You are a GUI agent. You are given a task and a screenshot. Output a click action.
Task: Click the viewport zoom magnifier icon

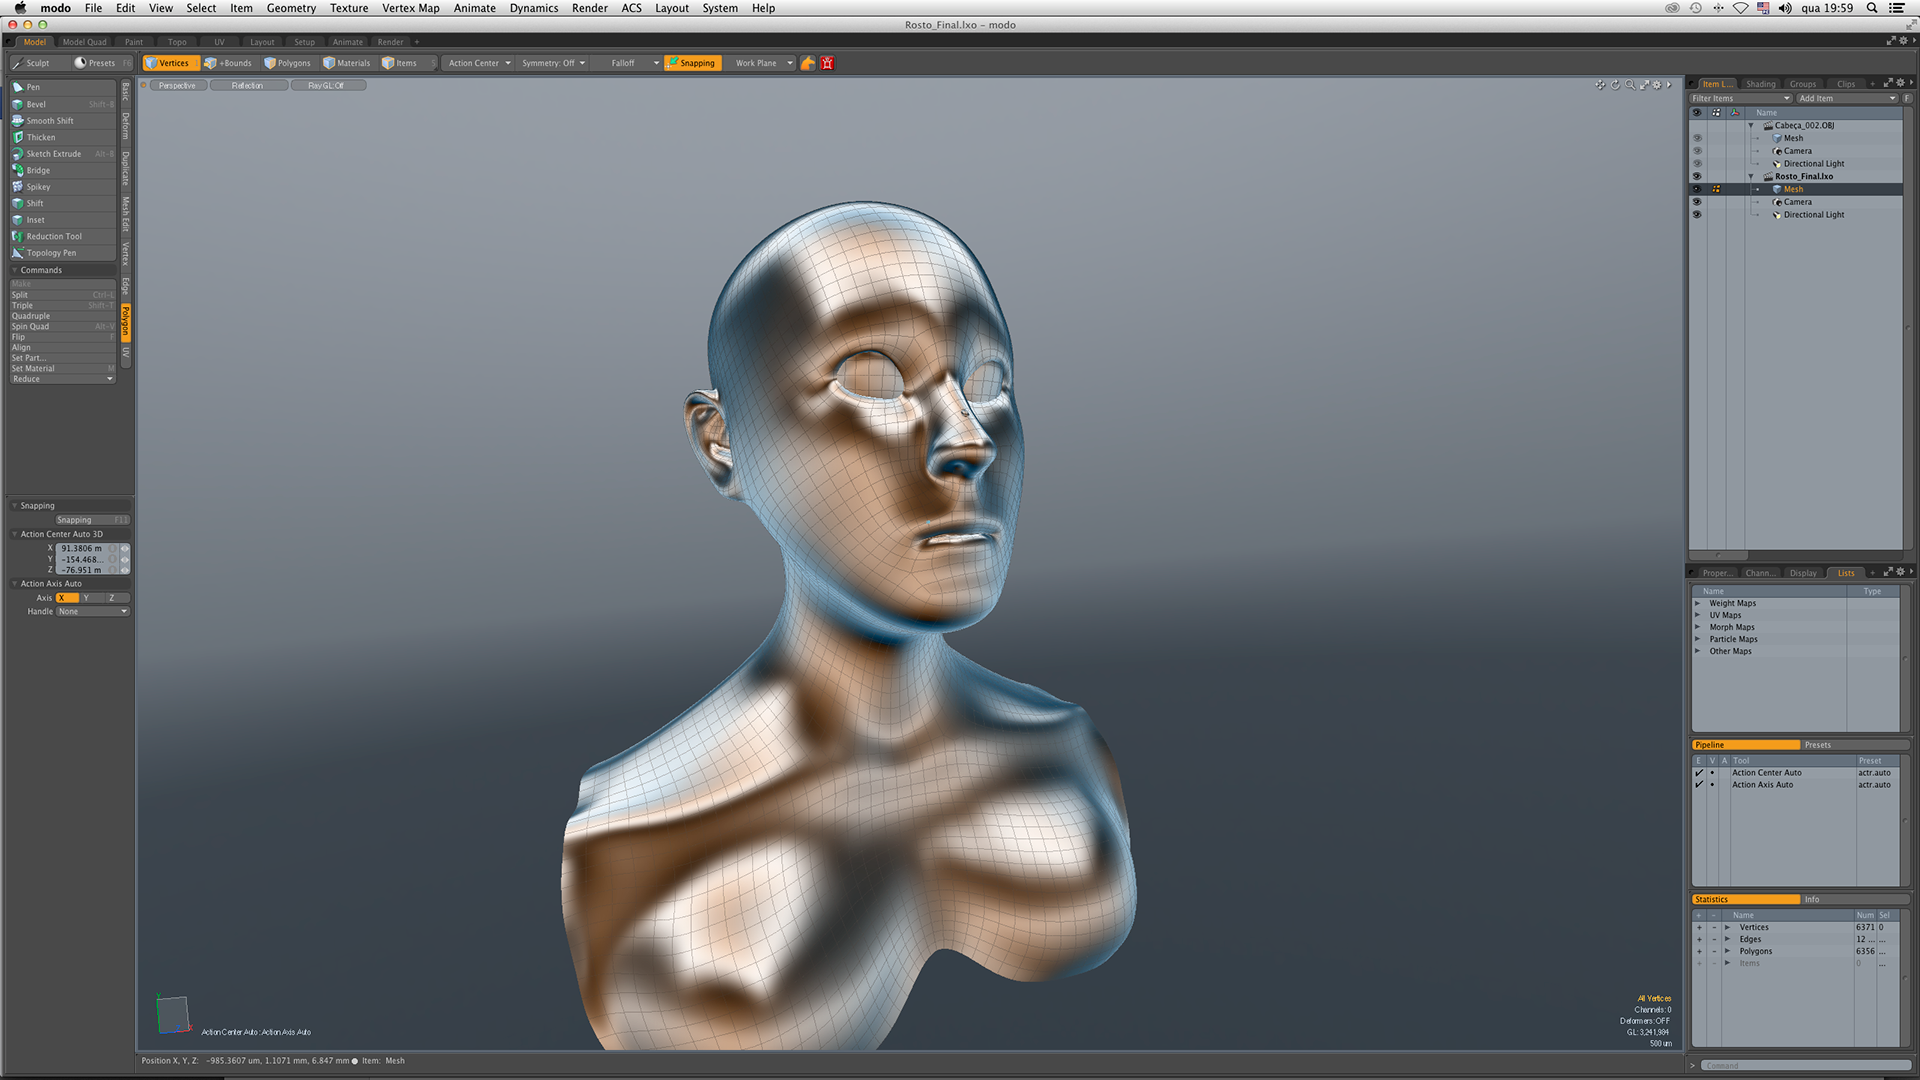[1630, 85]
